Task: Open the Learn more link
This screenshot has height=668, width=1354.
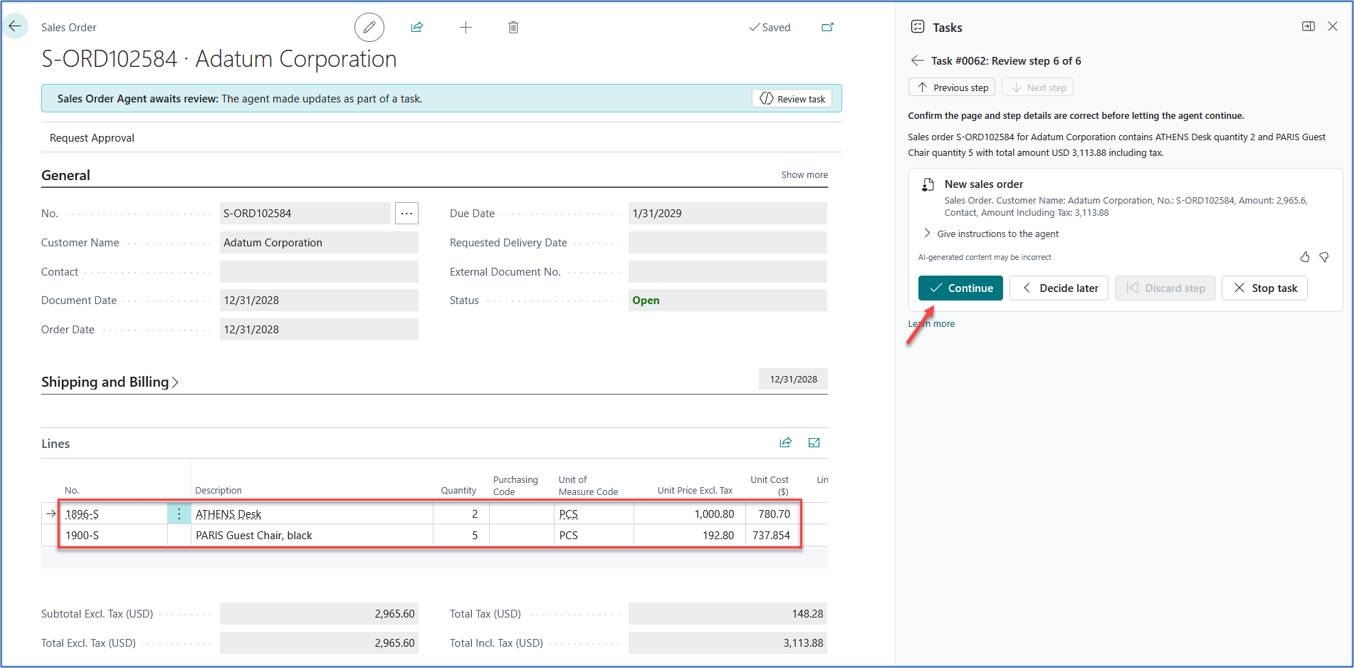Action: pos(931,324)
